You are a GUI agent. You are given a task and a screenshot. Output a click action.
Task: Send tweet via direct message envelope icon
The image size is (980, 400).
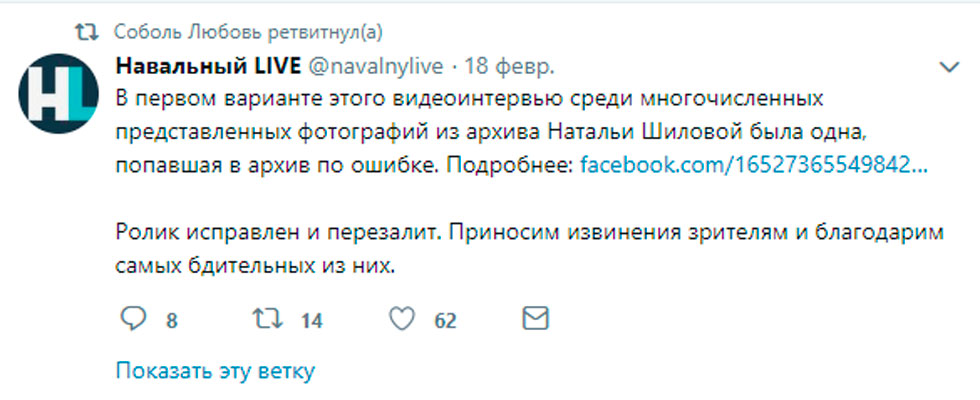pyautogui.click(x=536, y=319)
